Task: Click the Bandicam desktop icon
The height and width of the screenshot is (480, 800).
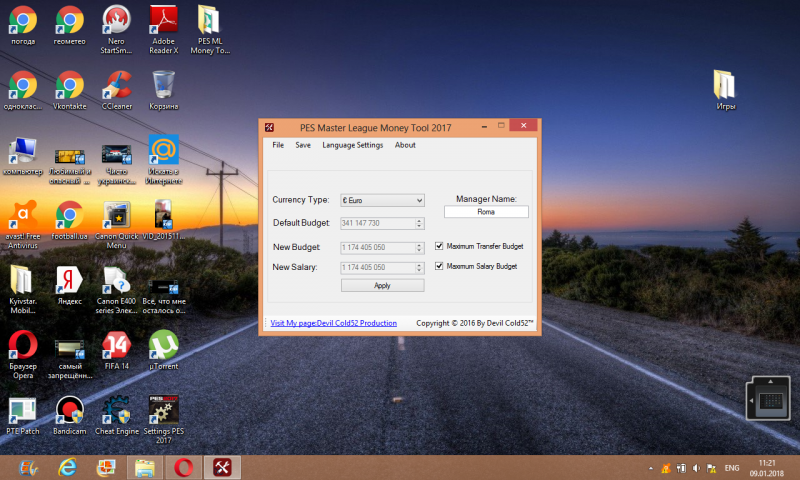Action: click(x=70, y=416)
